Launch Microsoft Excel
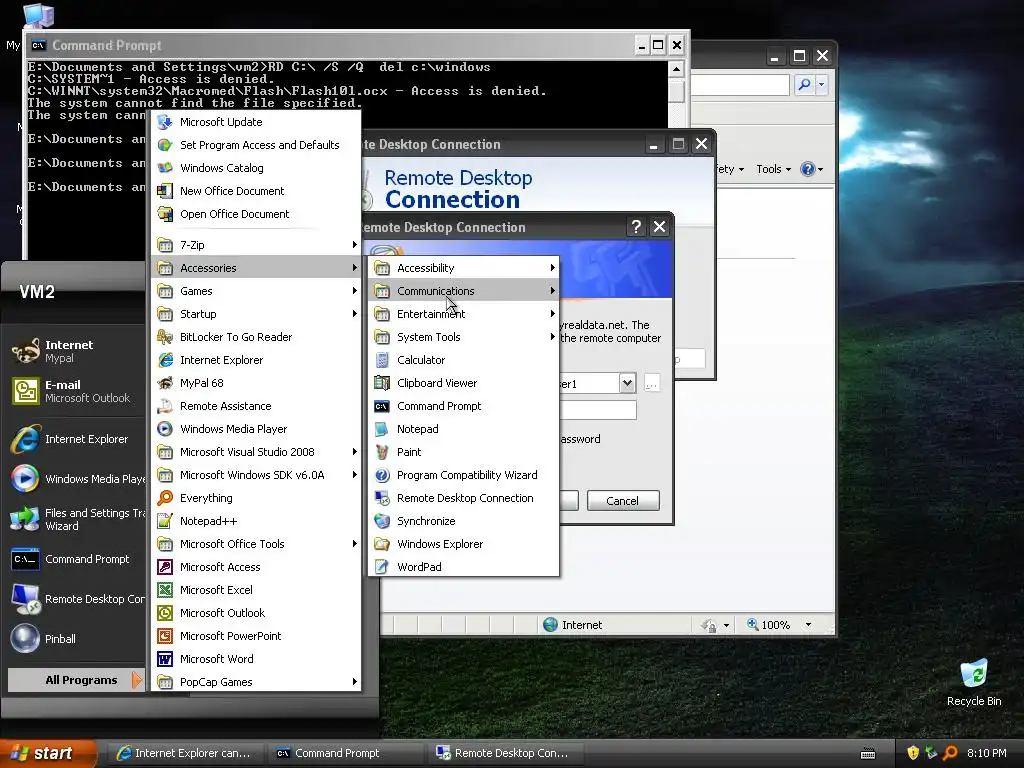Viewport: 1024px width, 768px height. [x=256, y=590]
